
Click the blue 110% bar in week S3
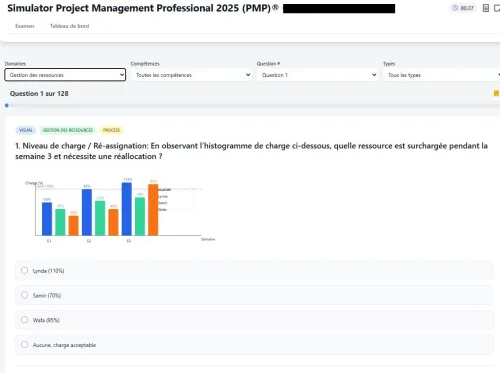point(127,209)
